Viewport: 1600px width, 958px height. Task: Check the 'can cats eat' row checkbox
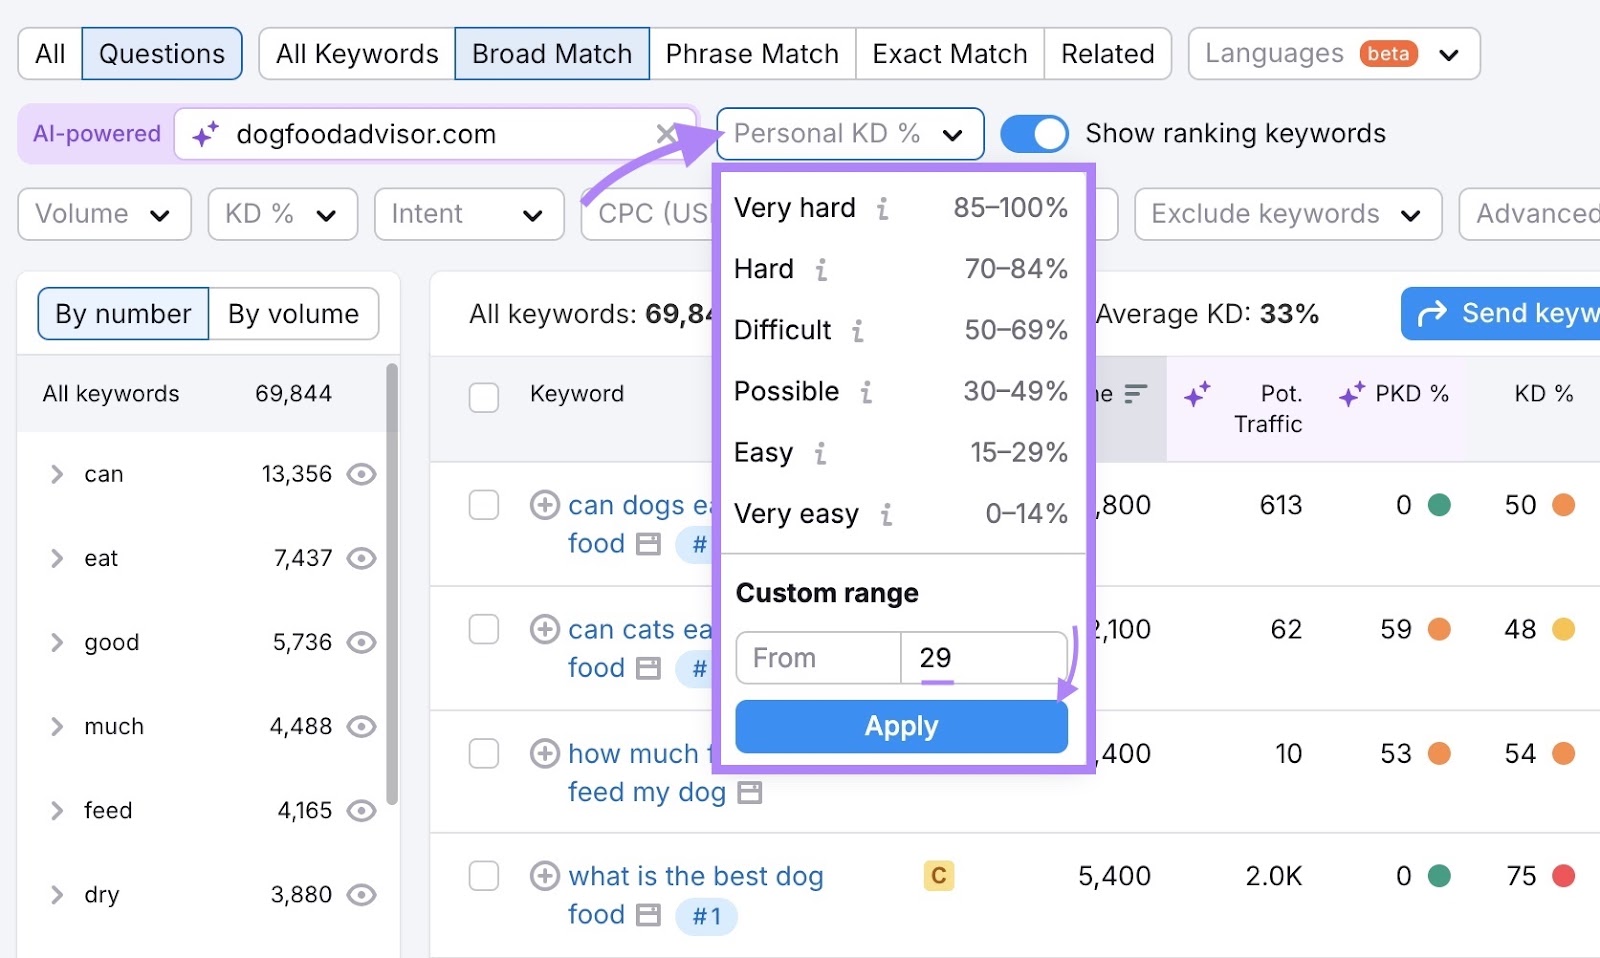tap(484, 629)
